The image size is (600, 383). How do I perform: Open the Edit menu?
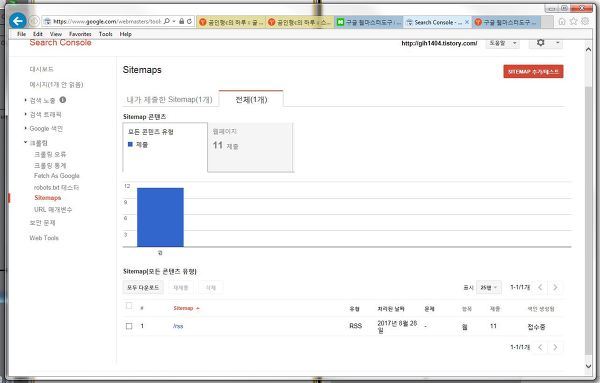tap(38, 34)
